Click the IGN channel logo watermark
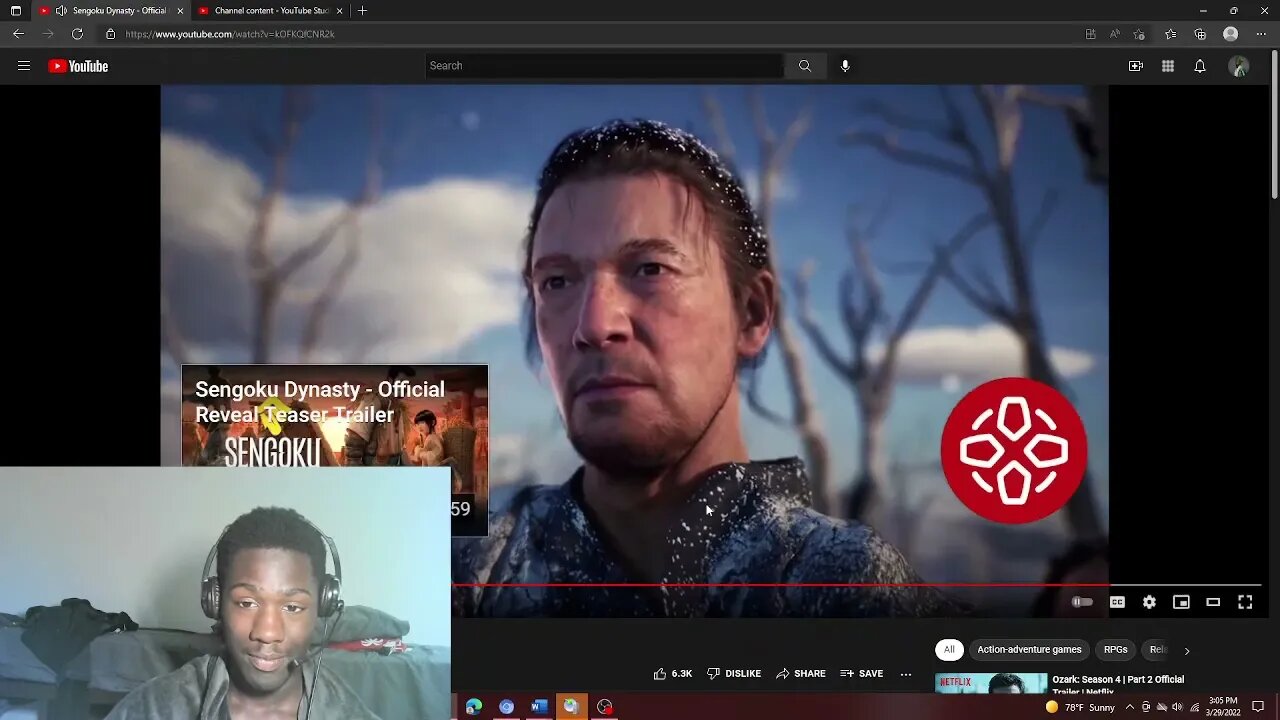Viewport: 1280px width, 720px height. tap(1014, 450)
